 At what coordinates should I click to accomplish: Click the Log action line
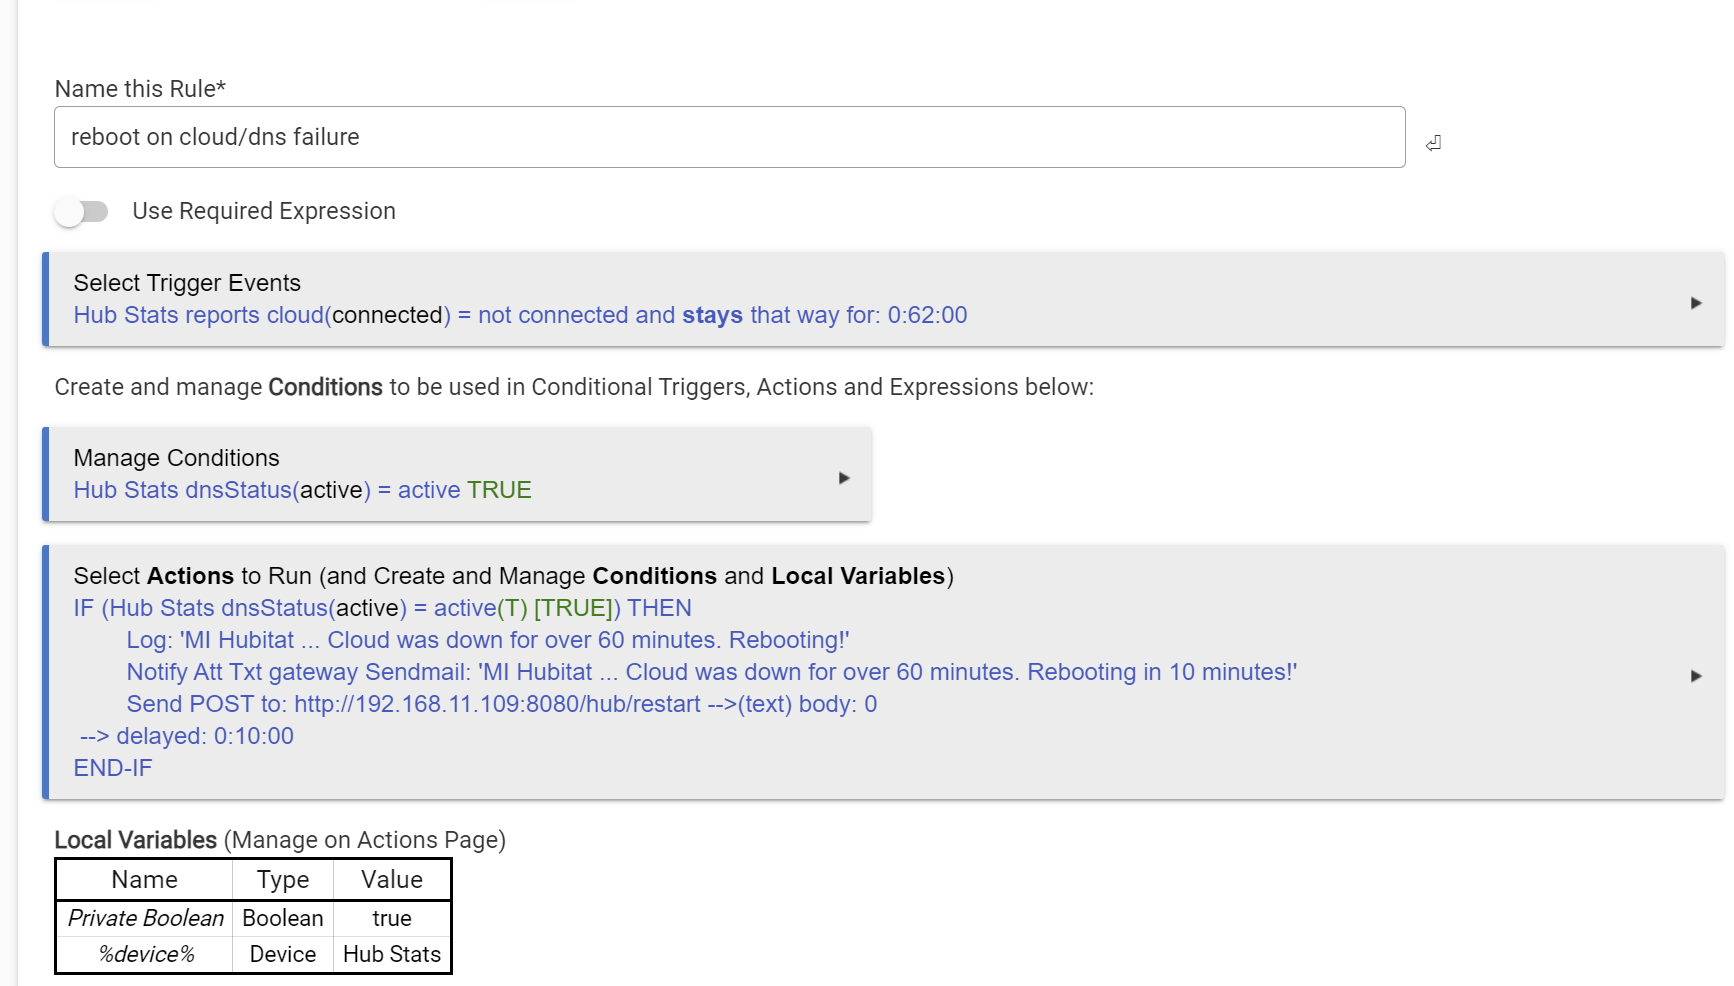pyautogui.click(x=487, y=640)
